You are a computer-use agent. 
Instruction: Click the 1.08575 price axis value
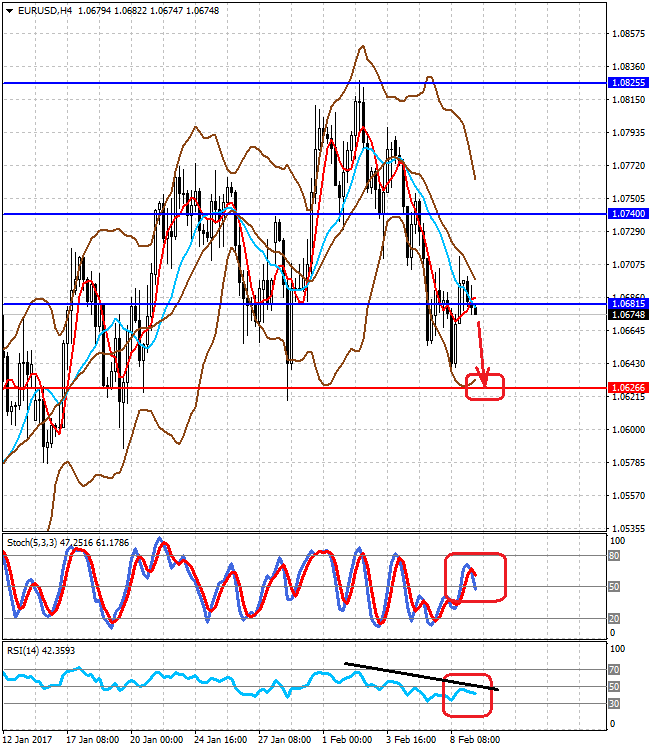pyautogui.click(x=628, y=34)
